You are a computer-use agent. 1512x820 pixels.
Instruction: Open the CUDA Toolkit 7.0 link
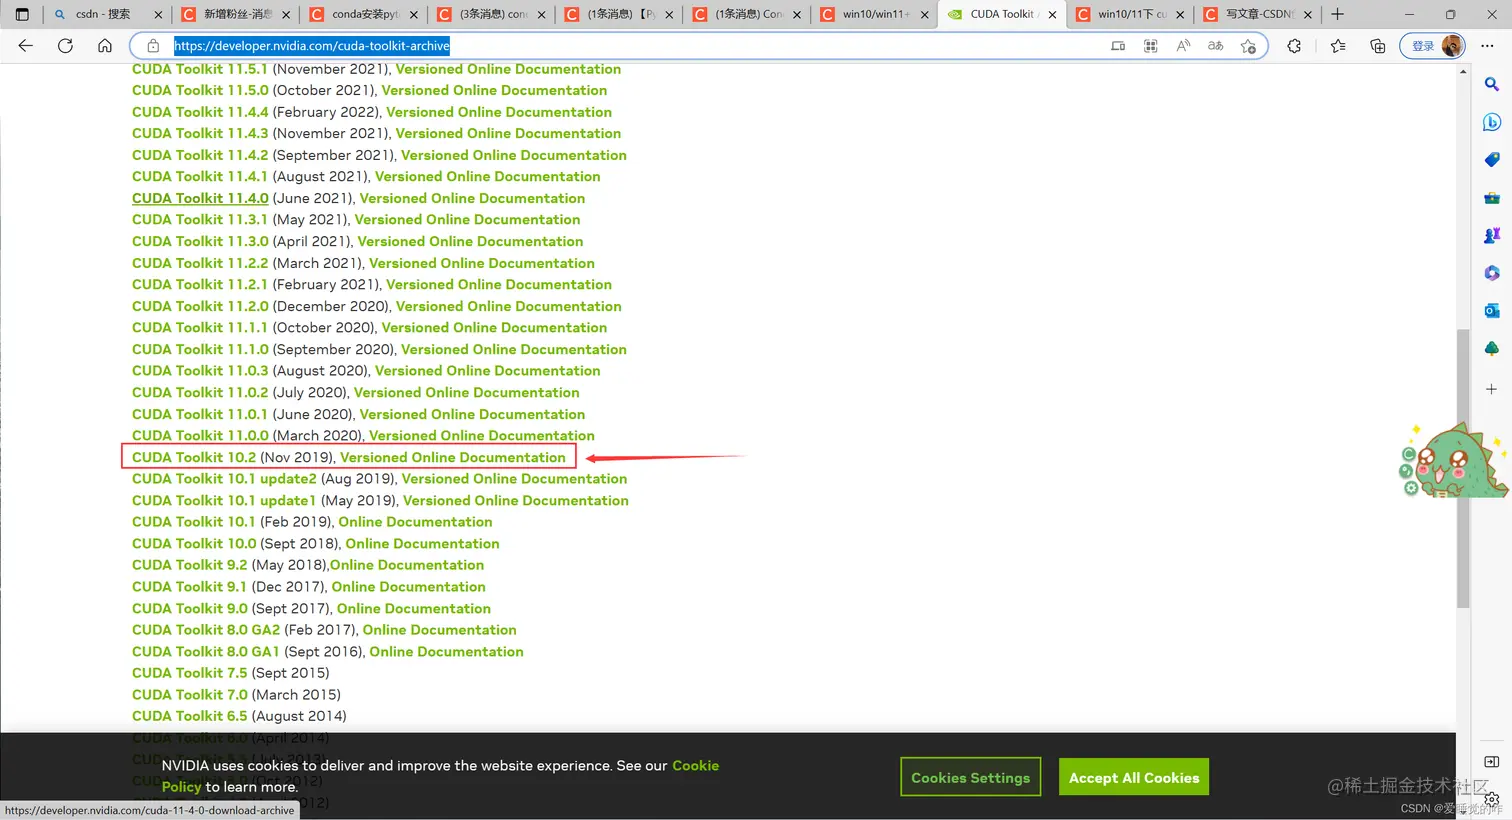[189, 694]
